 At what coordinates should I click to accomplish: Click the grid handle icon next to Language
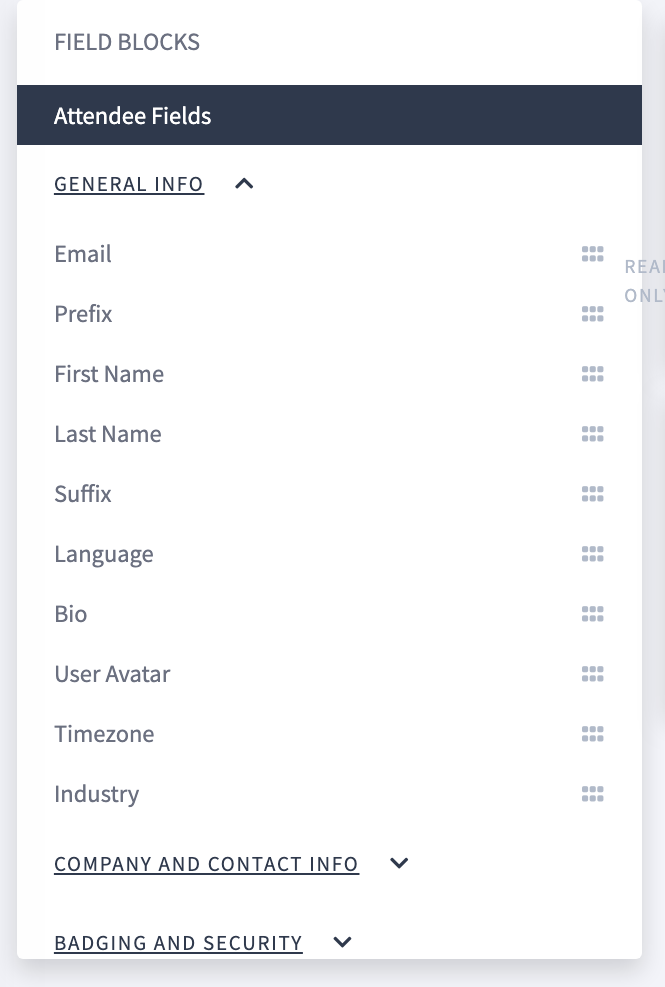pyautogui.click(x=592, y=554)
